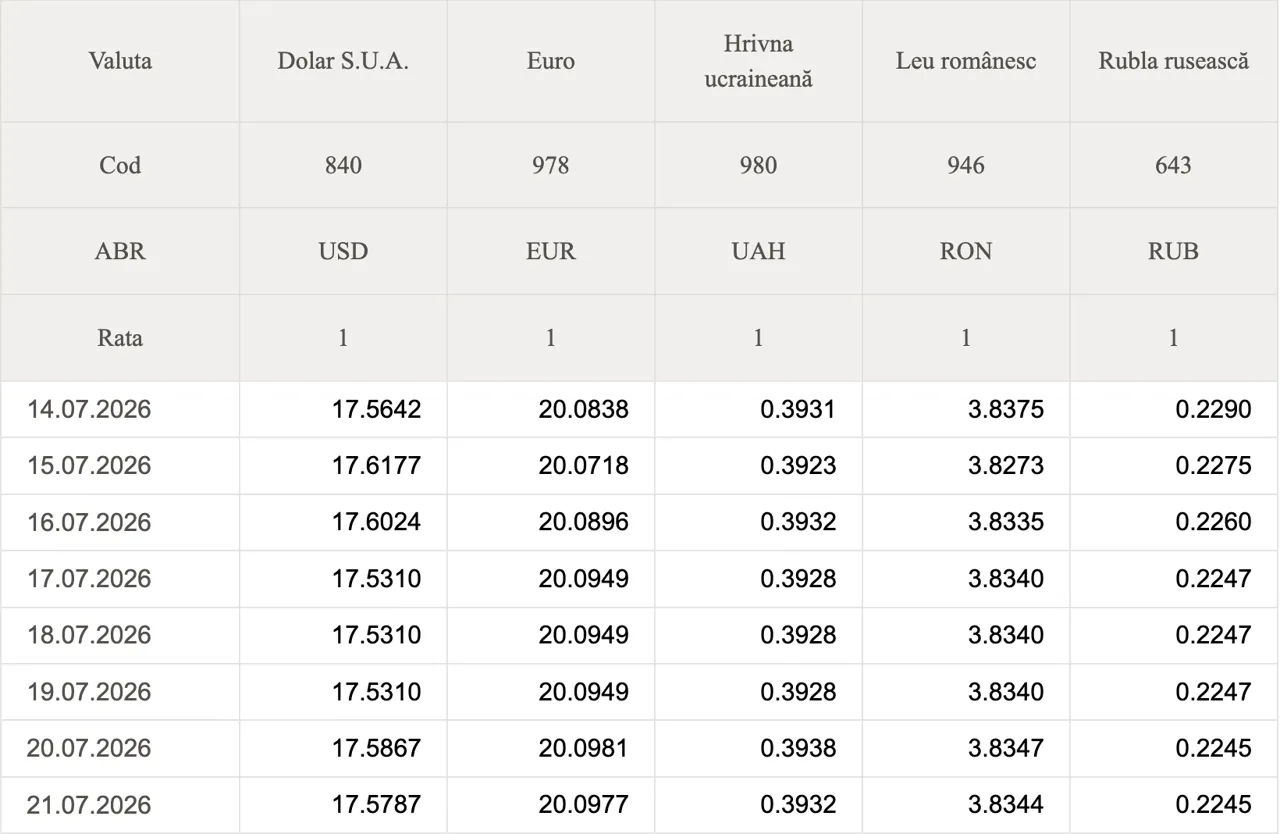The height and width of the screenshot is (834, 1280).
Task: Click the Rubla rusească column header
Action: pyautogui.click(x=1174, y=61)
